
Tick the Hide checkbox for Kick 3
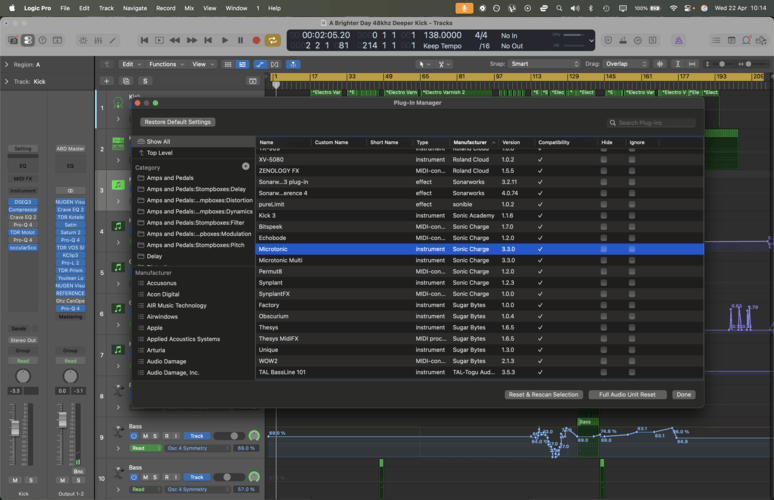[604, 216]
